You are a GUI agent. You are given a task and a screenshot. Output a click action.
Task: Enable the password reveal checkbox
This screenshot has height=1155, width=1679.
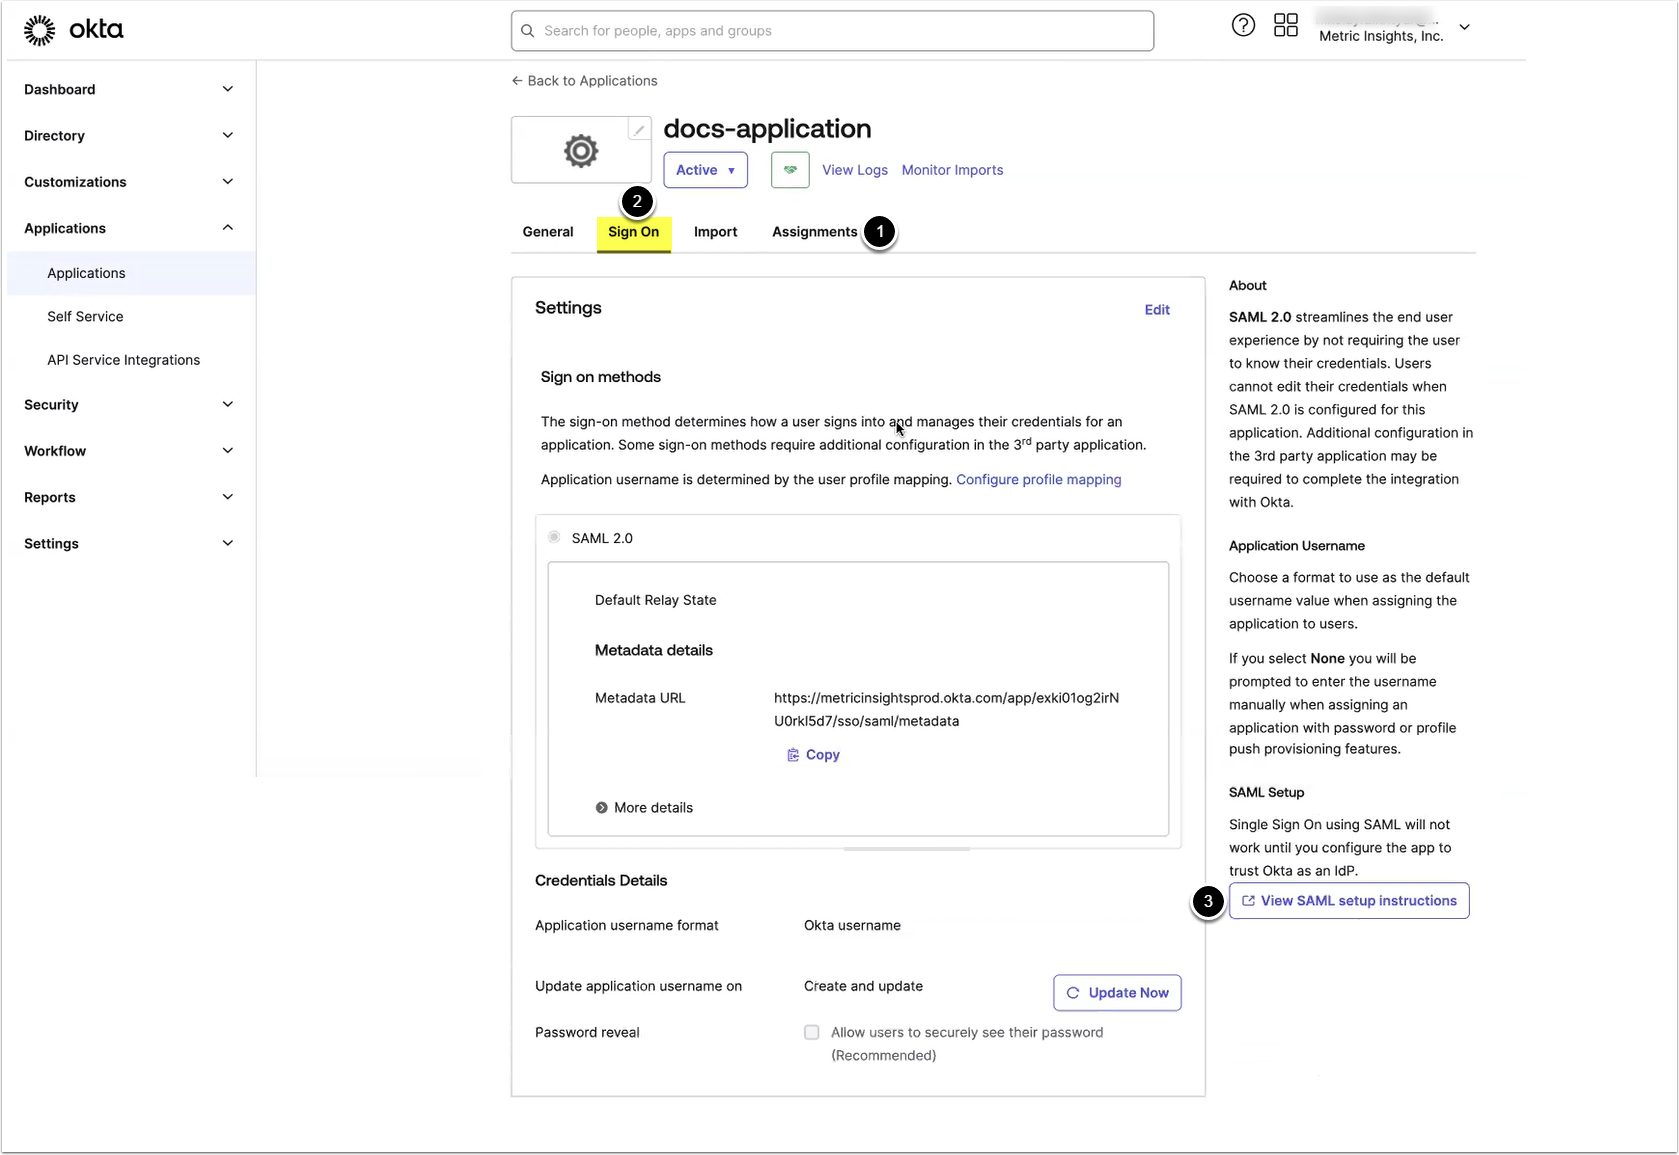[x=812, y=1032]
